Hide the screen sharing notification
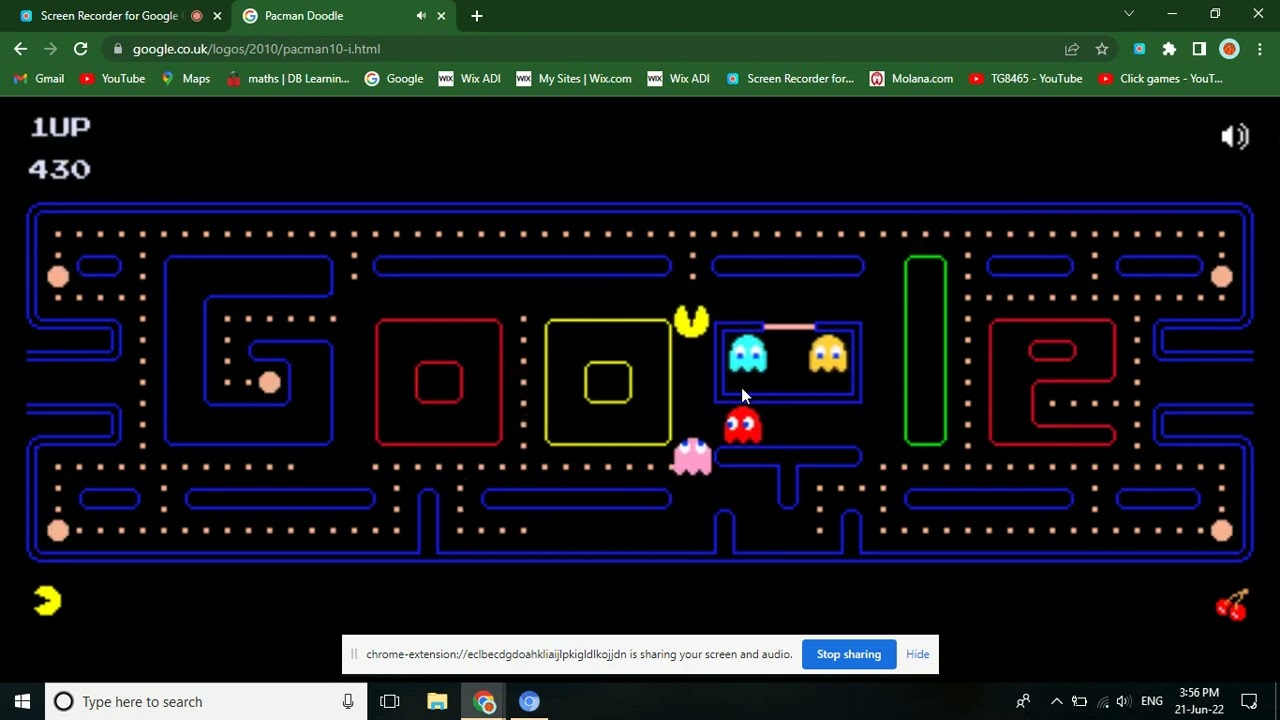 coord(917,655)
